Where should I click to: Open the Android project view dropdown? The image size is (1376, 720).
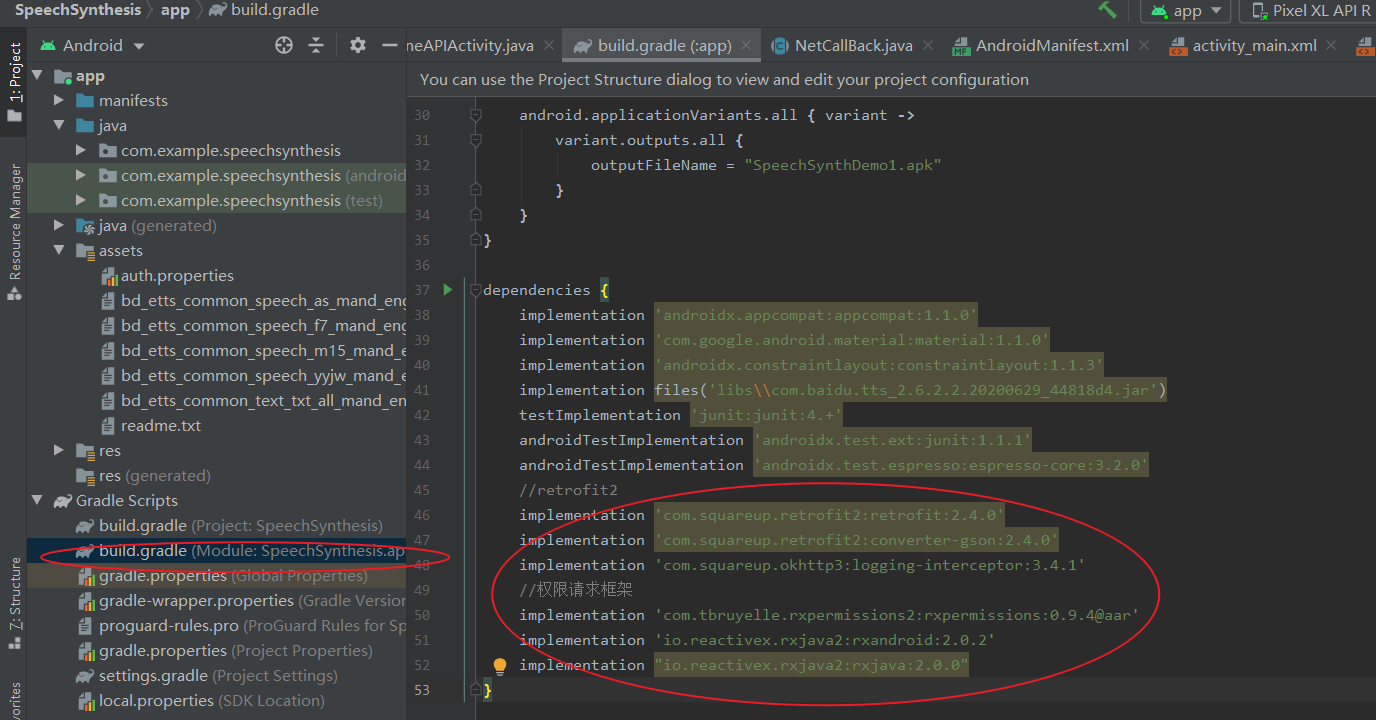click(x=92, y=45)
